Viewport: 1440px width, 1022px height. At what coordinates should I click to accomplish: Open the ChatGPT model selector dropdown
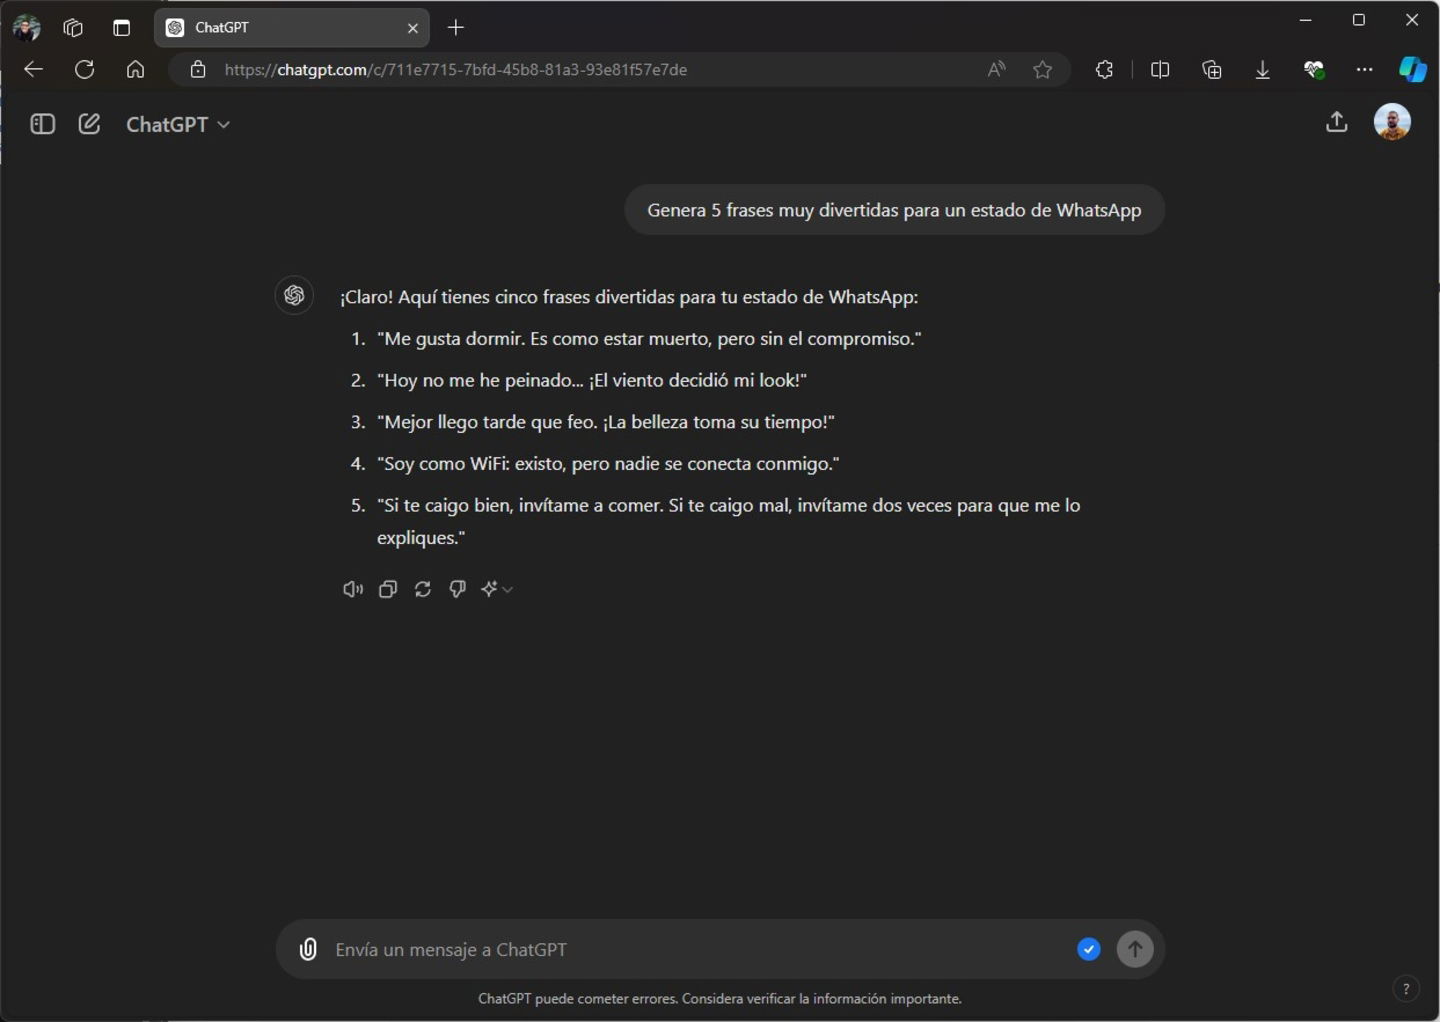coord(178,124)
